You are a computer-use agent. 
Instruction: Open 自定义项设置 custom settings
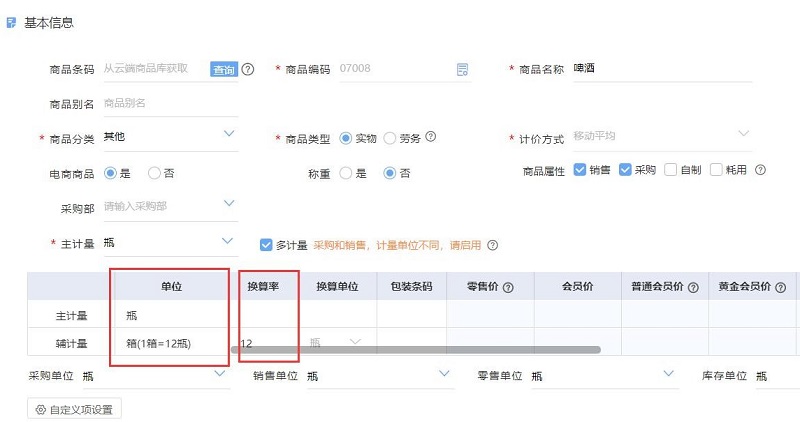click(x=74, y=408)
